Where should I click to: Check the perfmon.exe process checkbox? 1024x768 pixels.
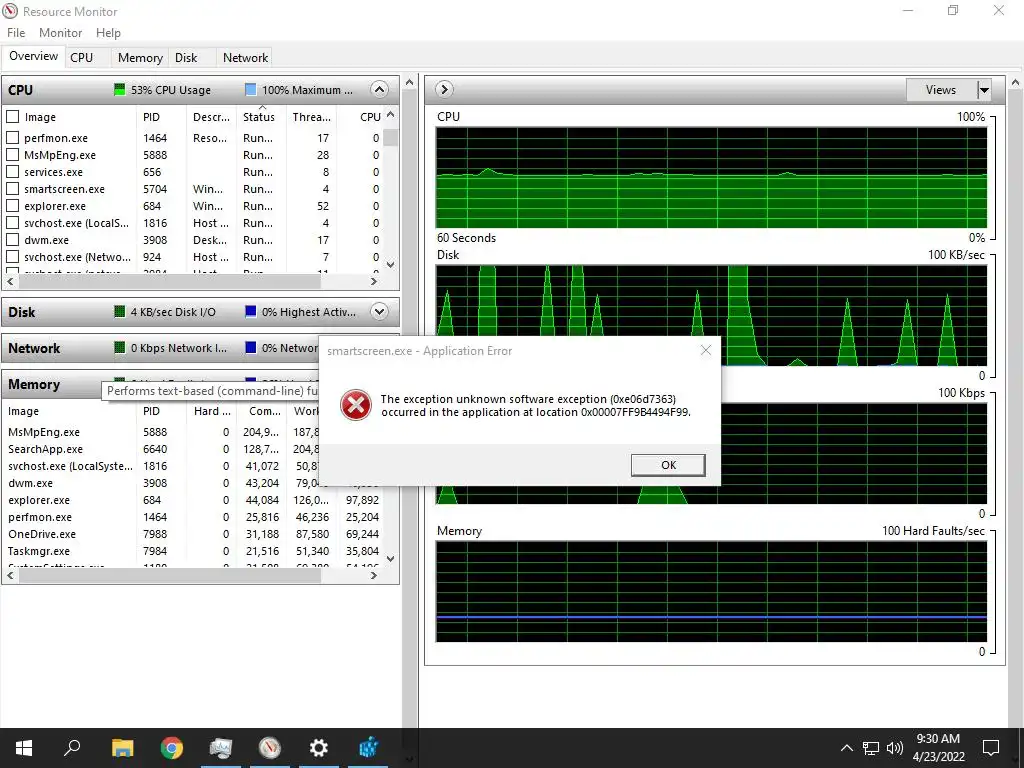[12, 138]
